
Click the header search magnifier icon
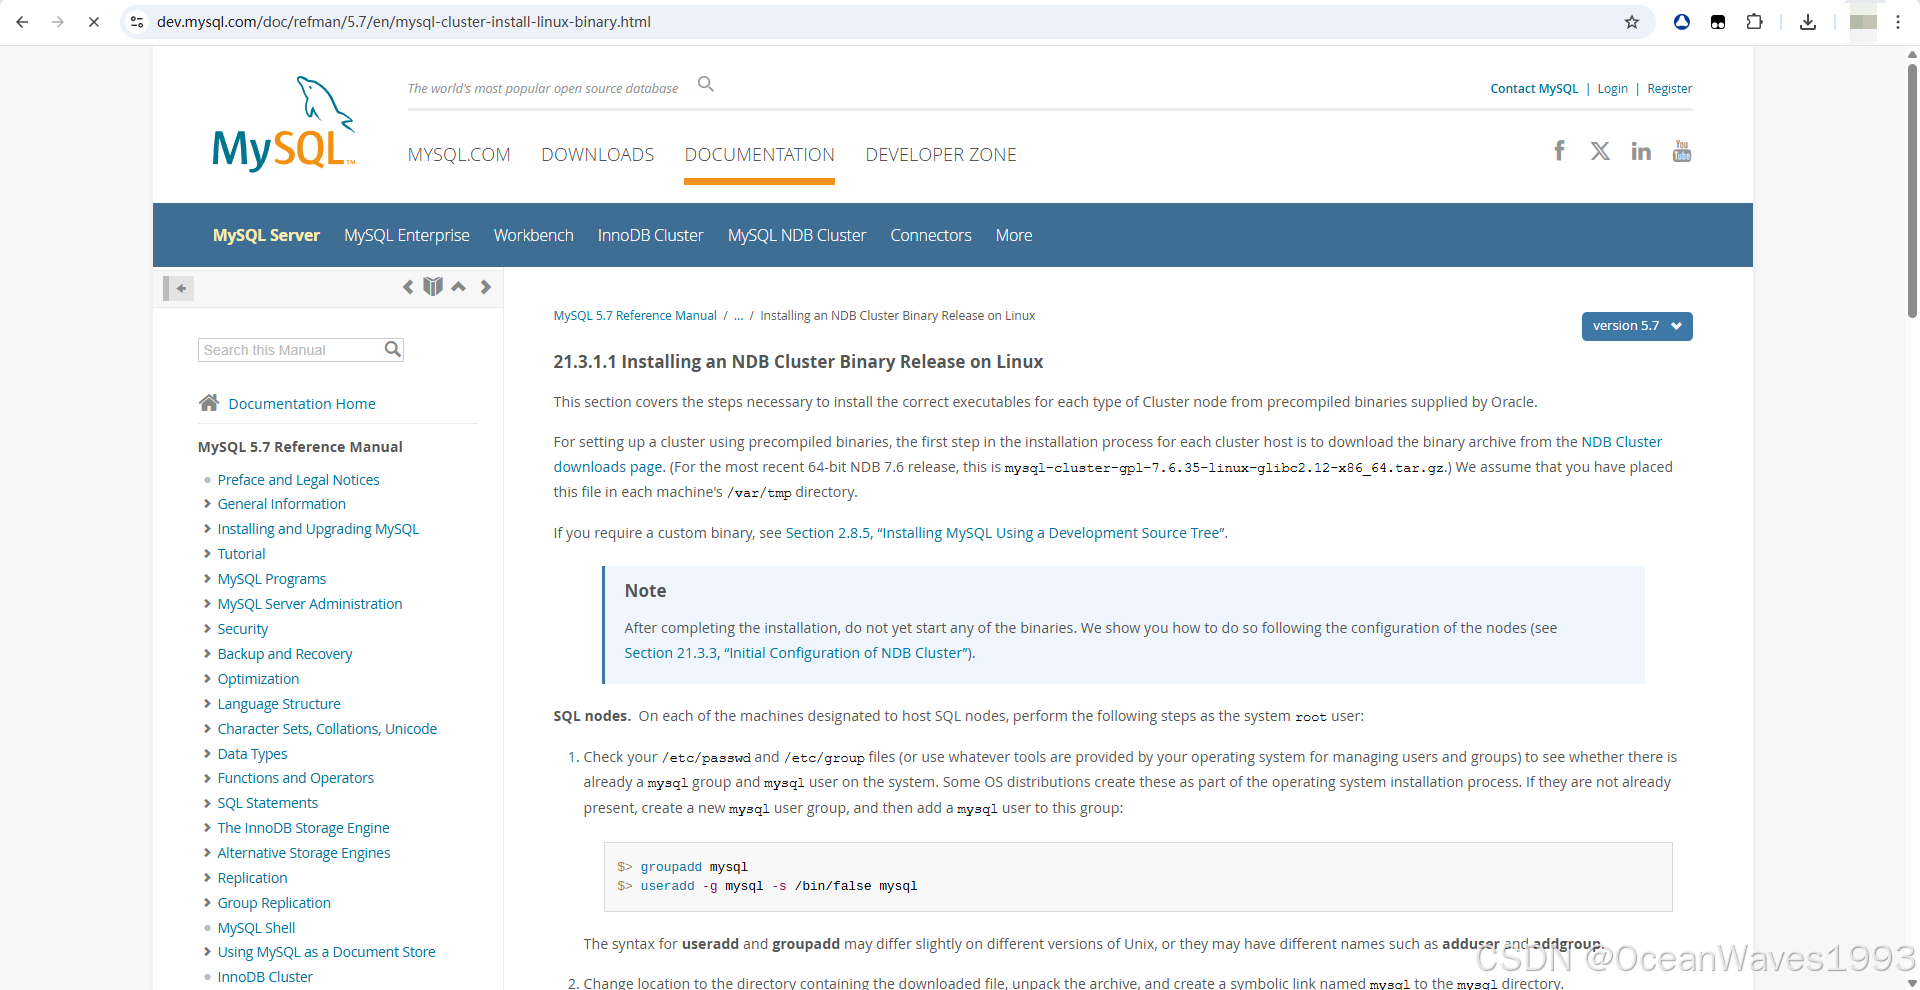[x=706, y=84]
